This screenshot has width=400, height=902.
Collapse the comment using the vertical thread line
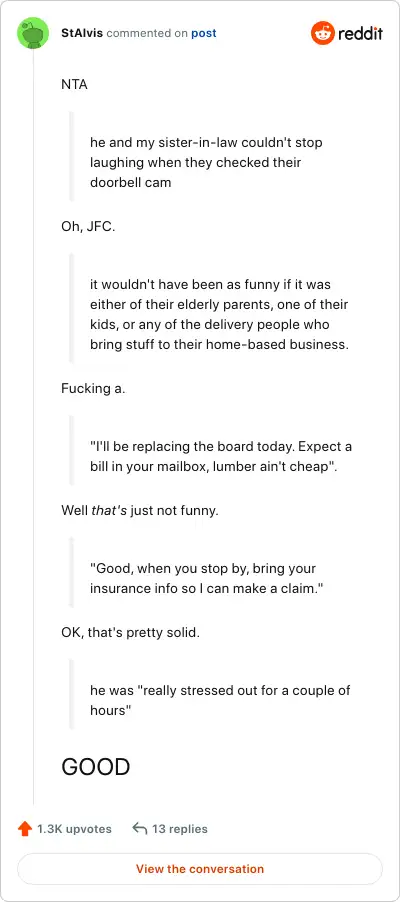click(33, 426)
